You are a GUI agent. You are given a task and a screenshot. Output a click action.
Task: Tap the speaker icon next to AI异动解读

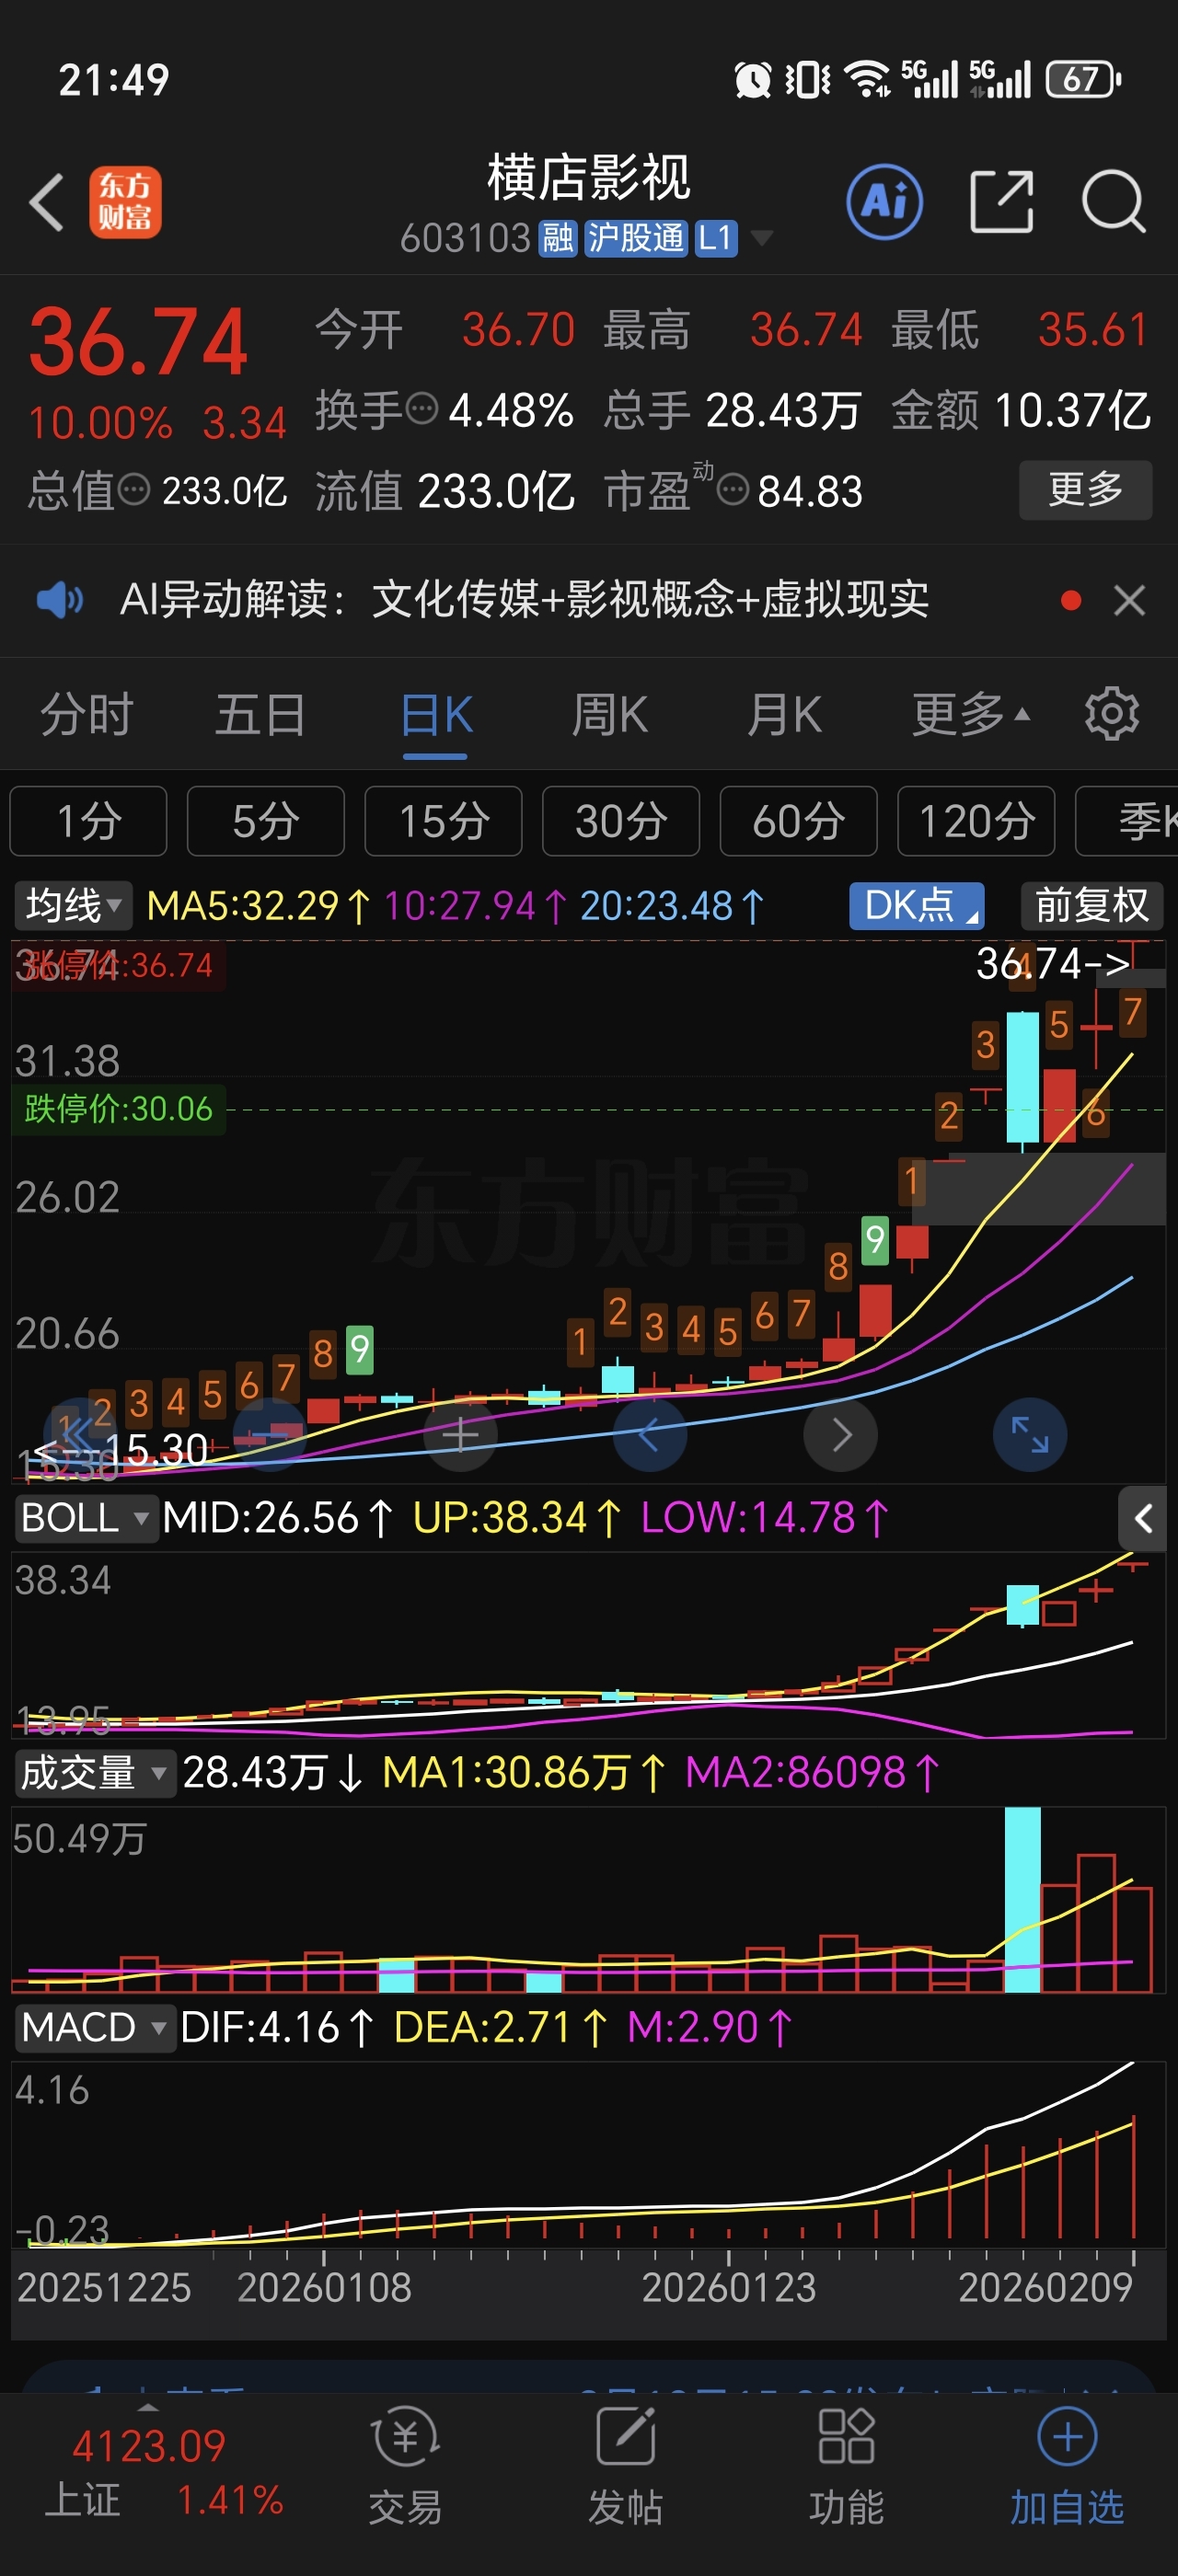pos(60,600)
